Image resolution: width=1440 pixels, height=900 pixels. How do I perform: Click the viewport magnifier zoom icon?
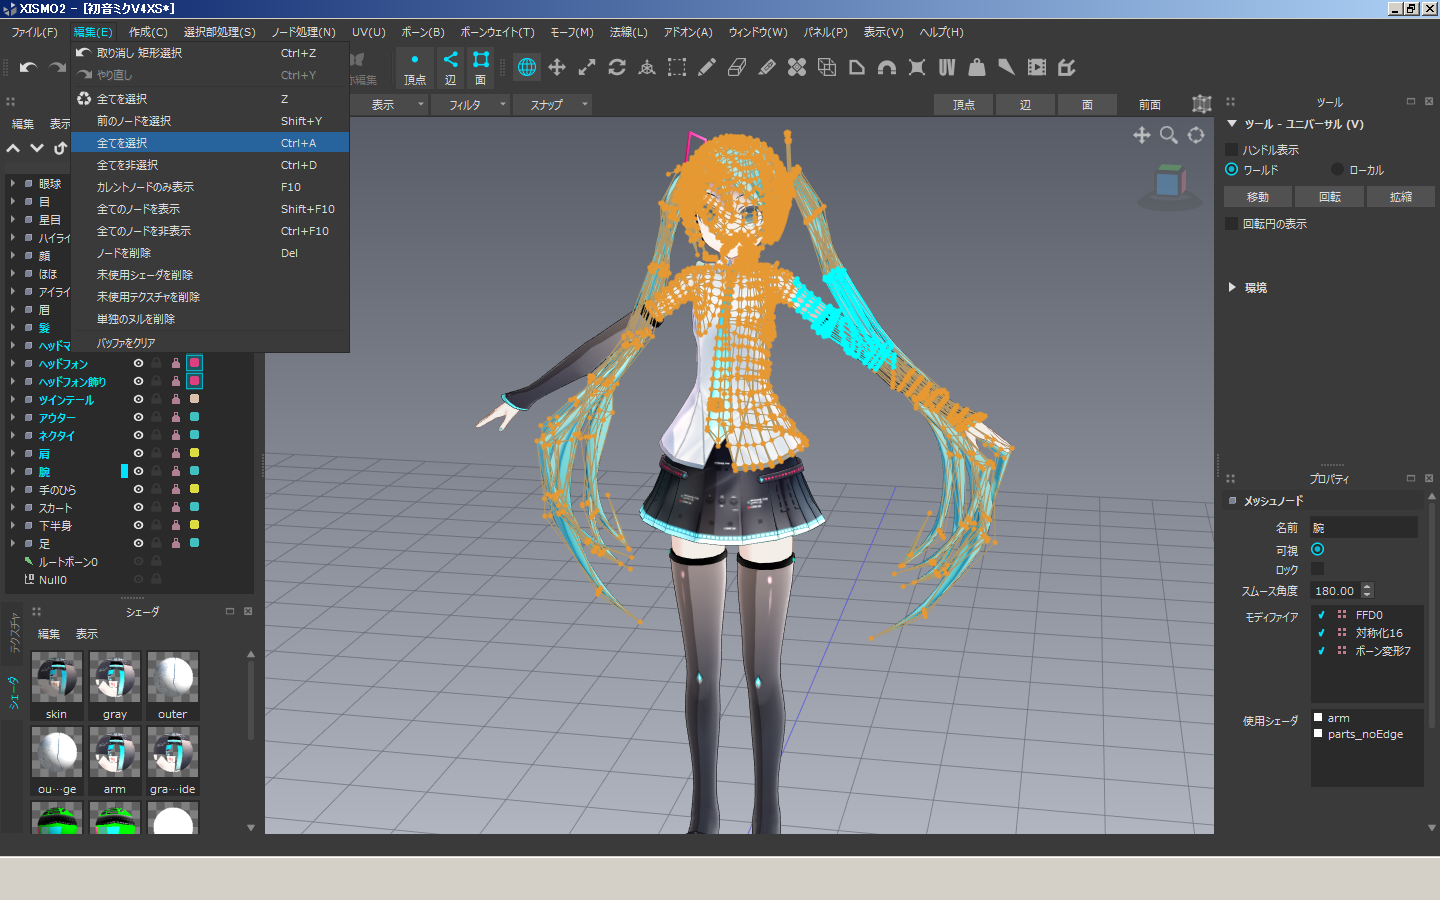coord(1168,135)
